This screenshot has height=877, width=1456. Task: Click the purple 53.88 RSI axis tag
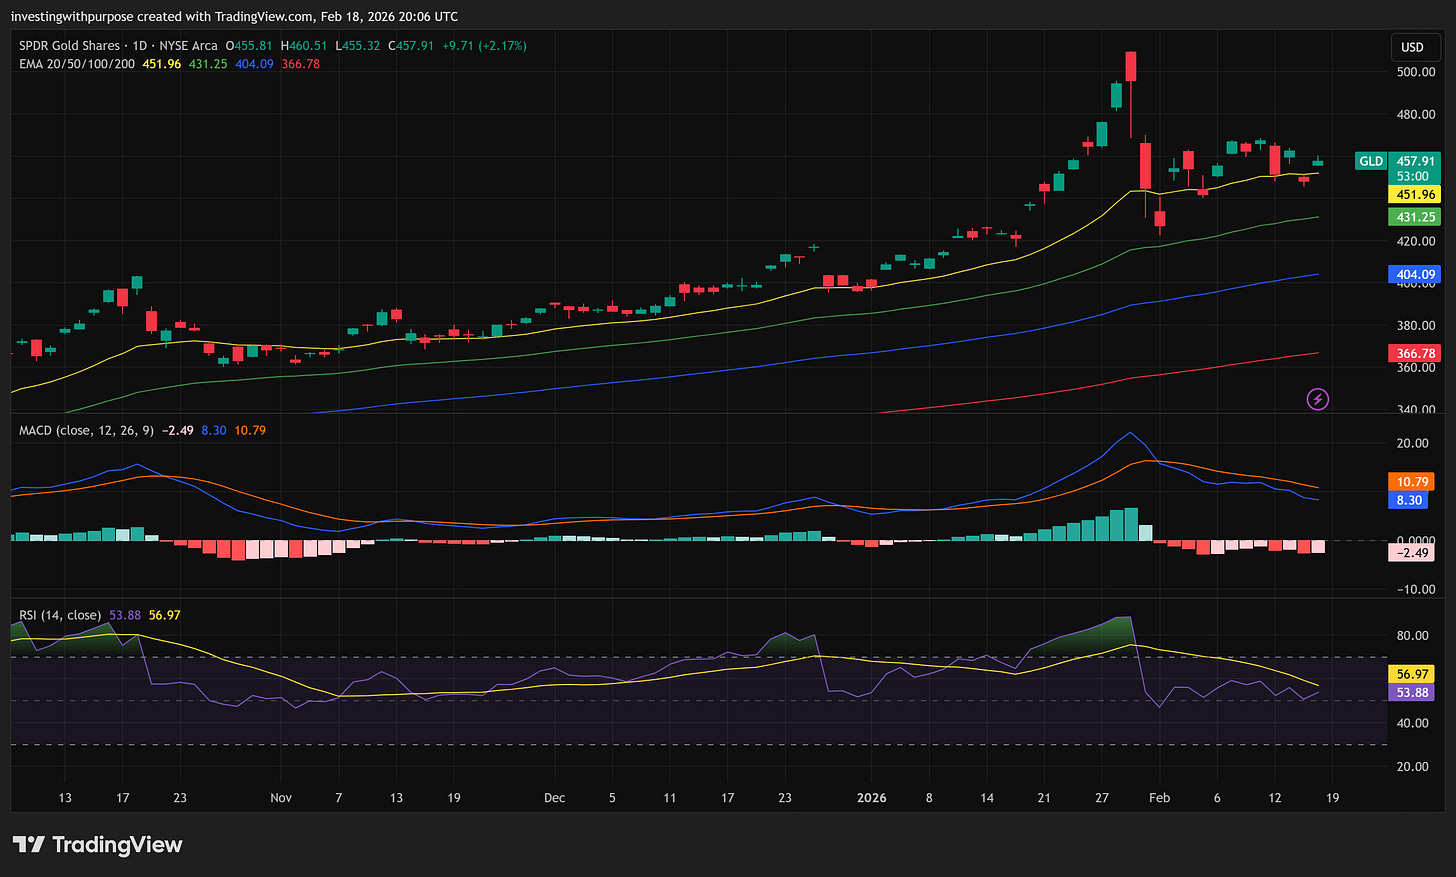[x=1411, y=692]
